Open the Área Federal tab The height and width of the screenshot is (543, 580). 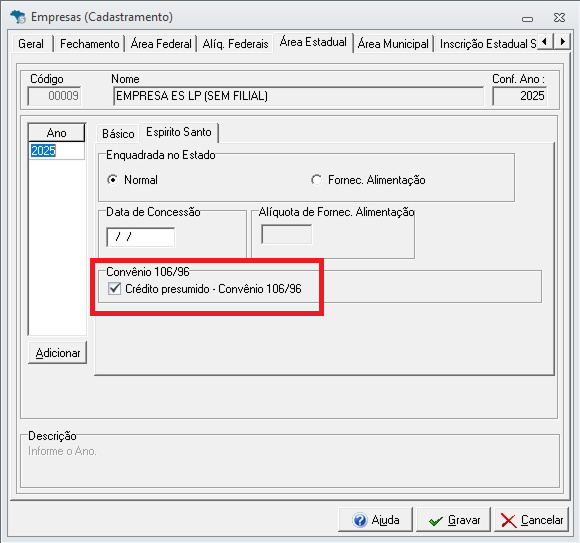[161, 44]
